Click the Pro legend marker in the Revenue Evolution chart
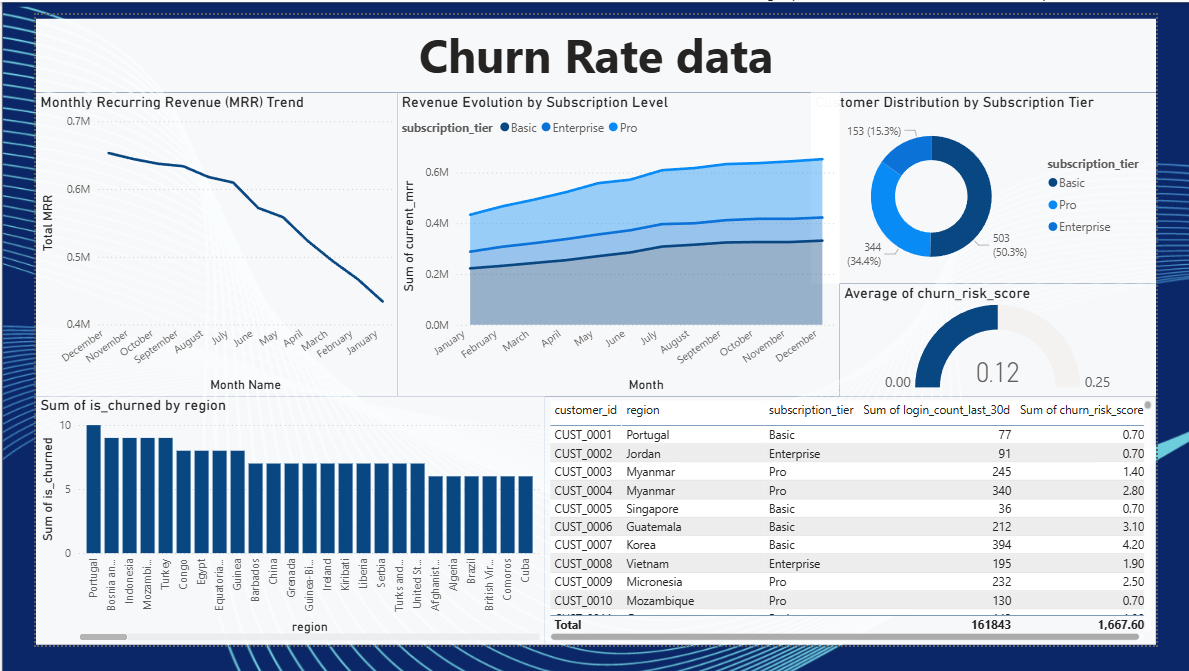Viewport: 1189px width, 671px height. (613, 128)
